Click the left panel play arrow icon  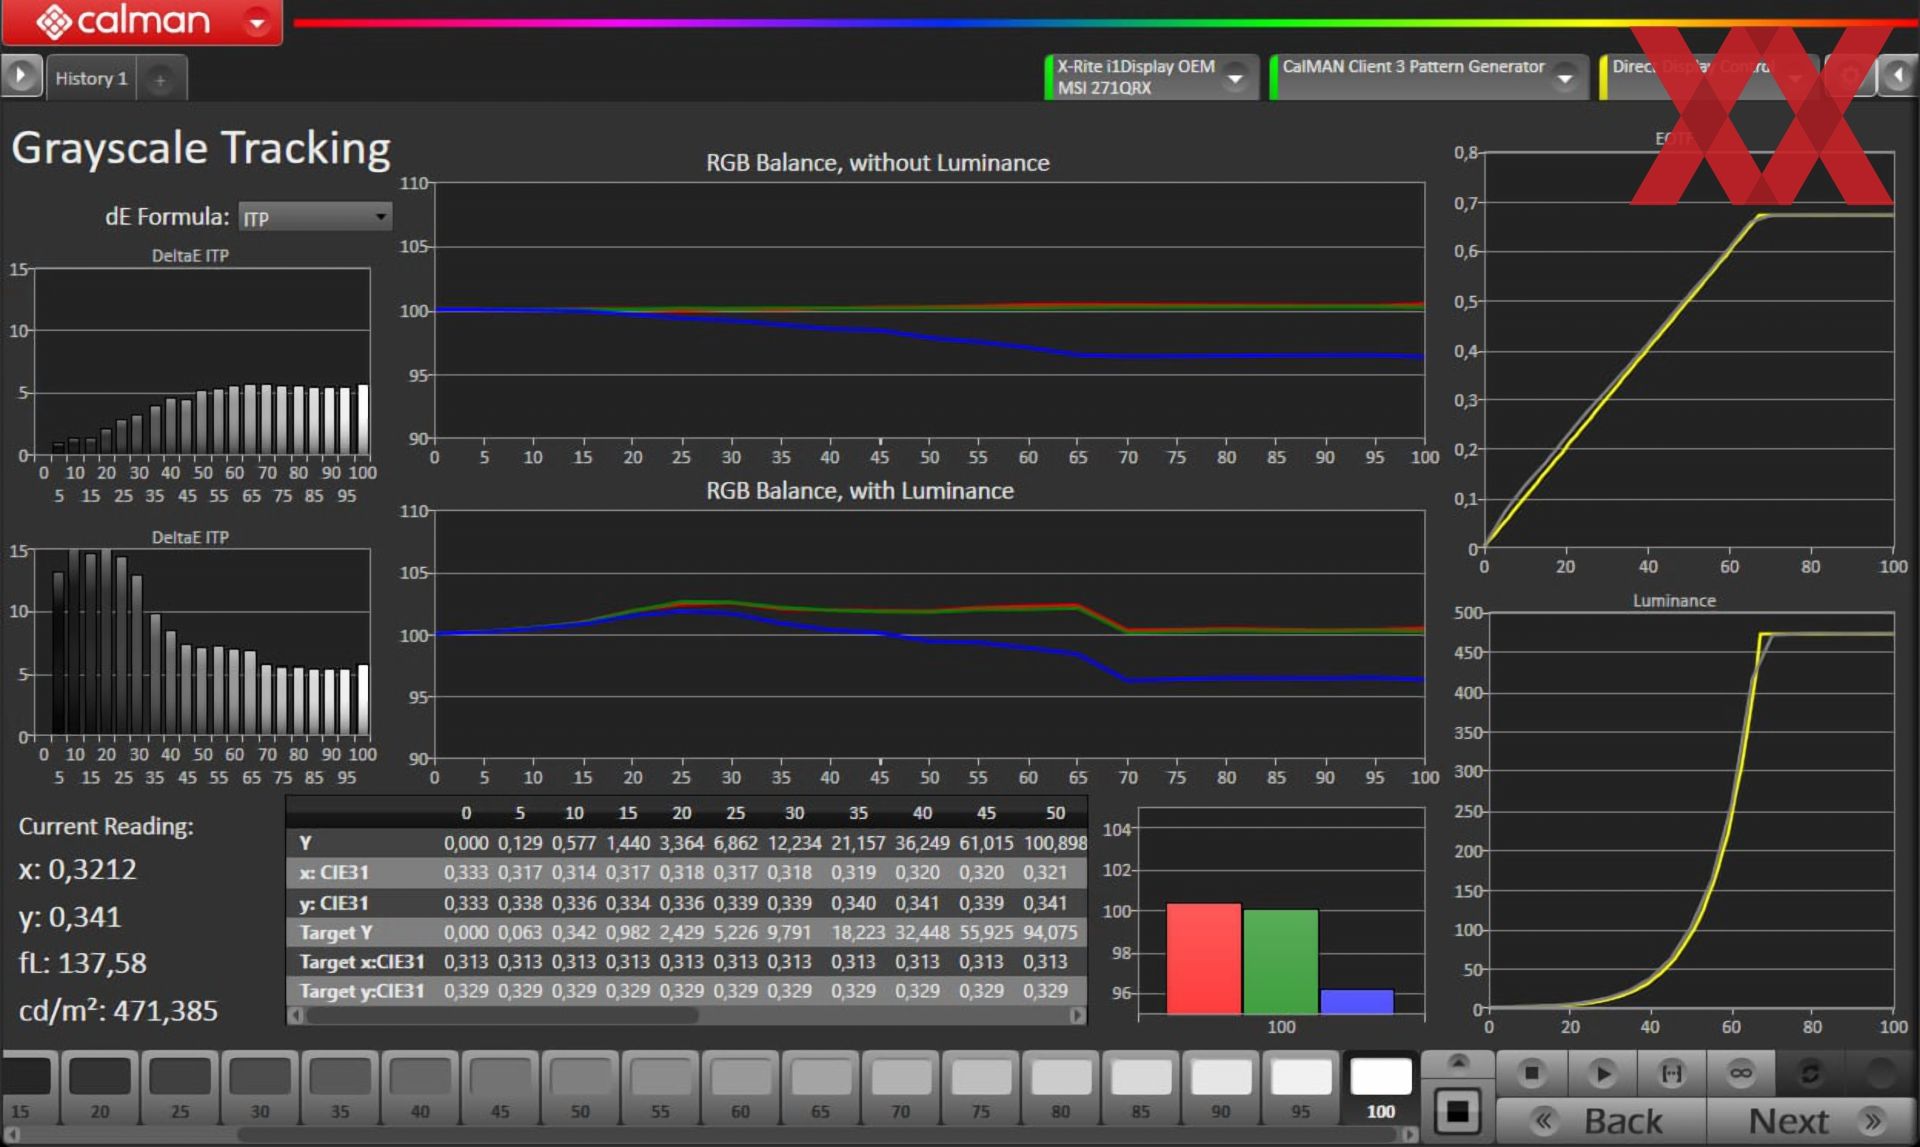point(21,76)
